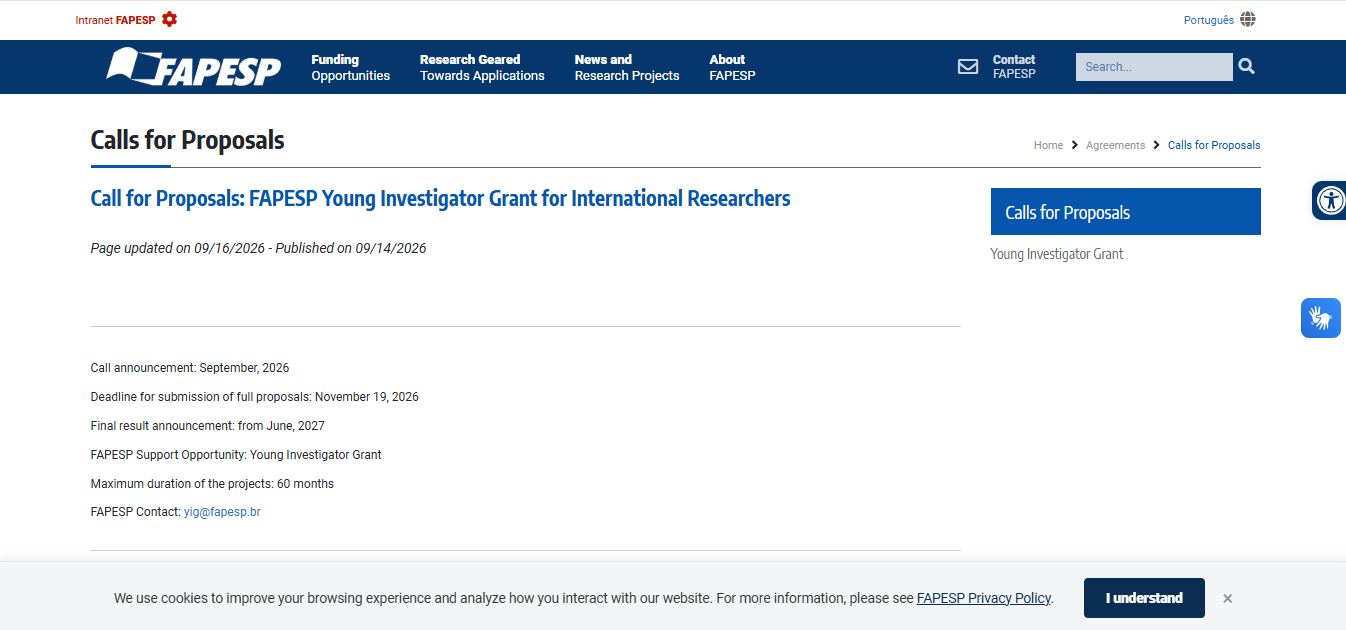Image resolution: width=1346 pixels, height=630 pixels.
Task: Open the Funding Opportunities menu
Action: tap(351, 67)
